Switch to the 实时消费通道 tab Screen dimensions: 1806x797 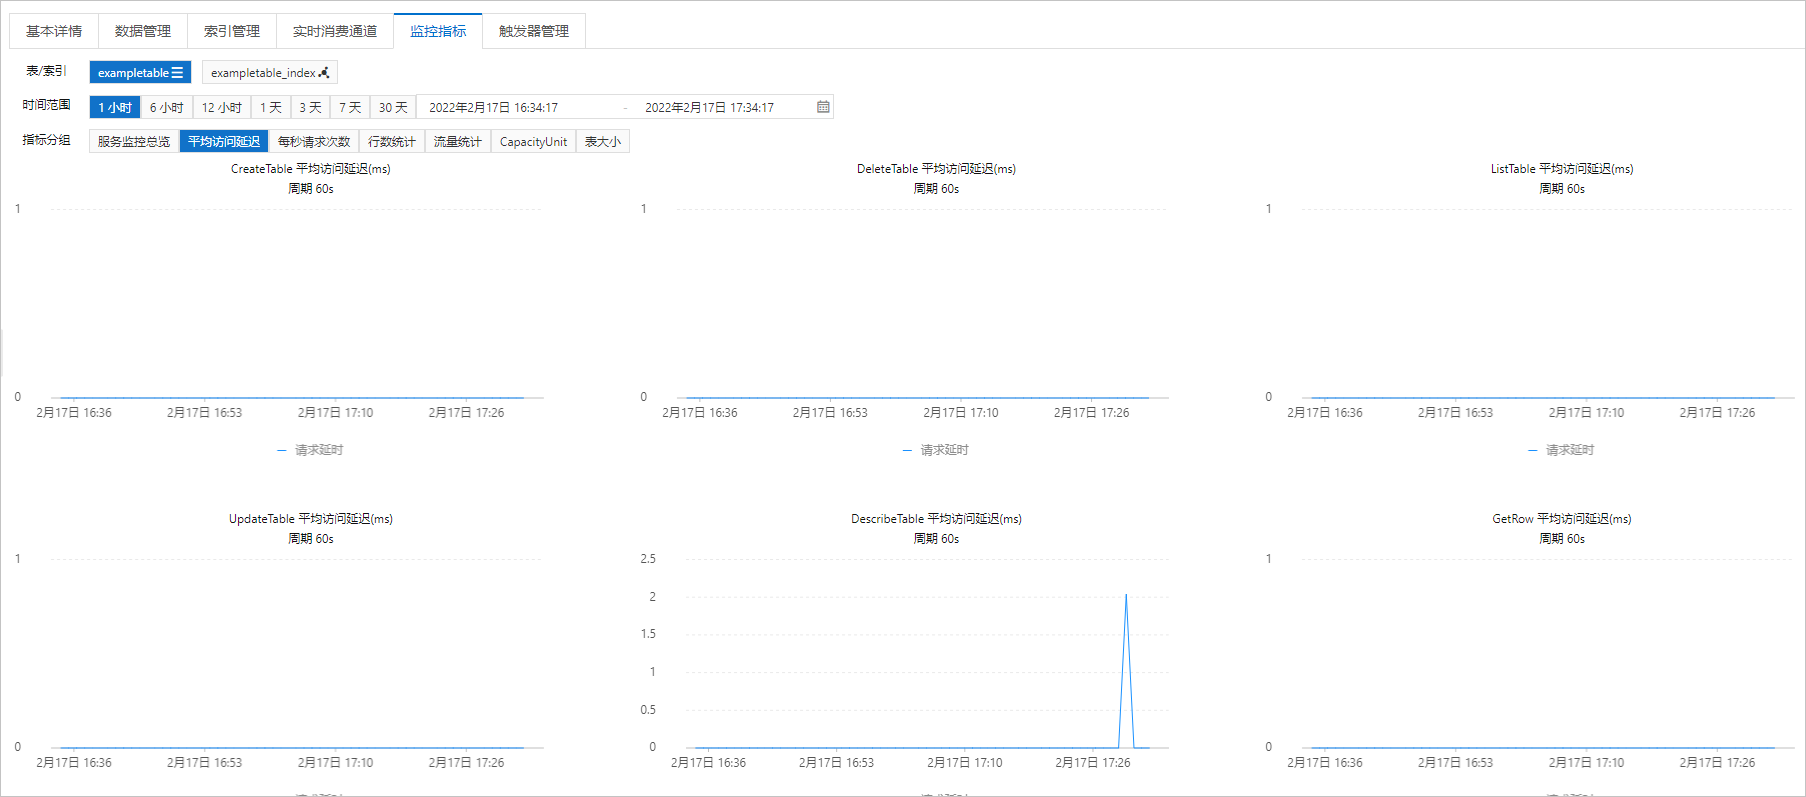[335, 31]
